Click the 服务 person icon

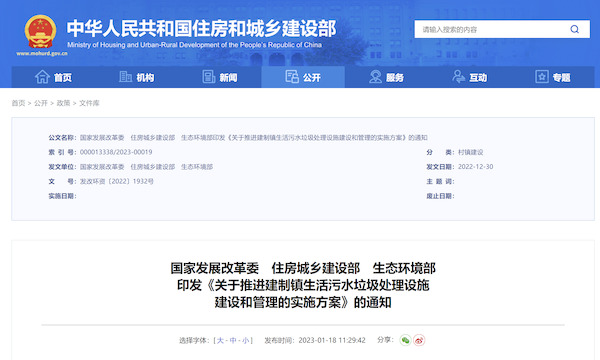(x=375, y=77)
